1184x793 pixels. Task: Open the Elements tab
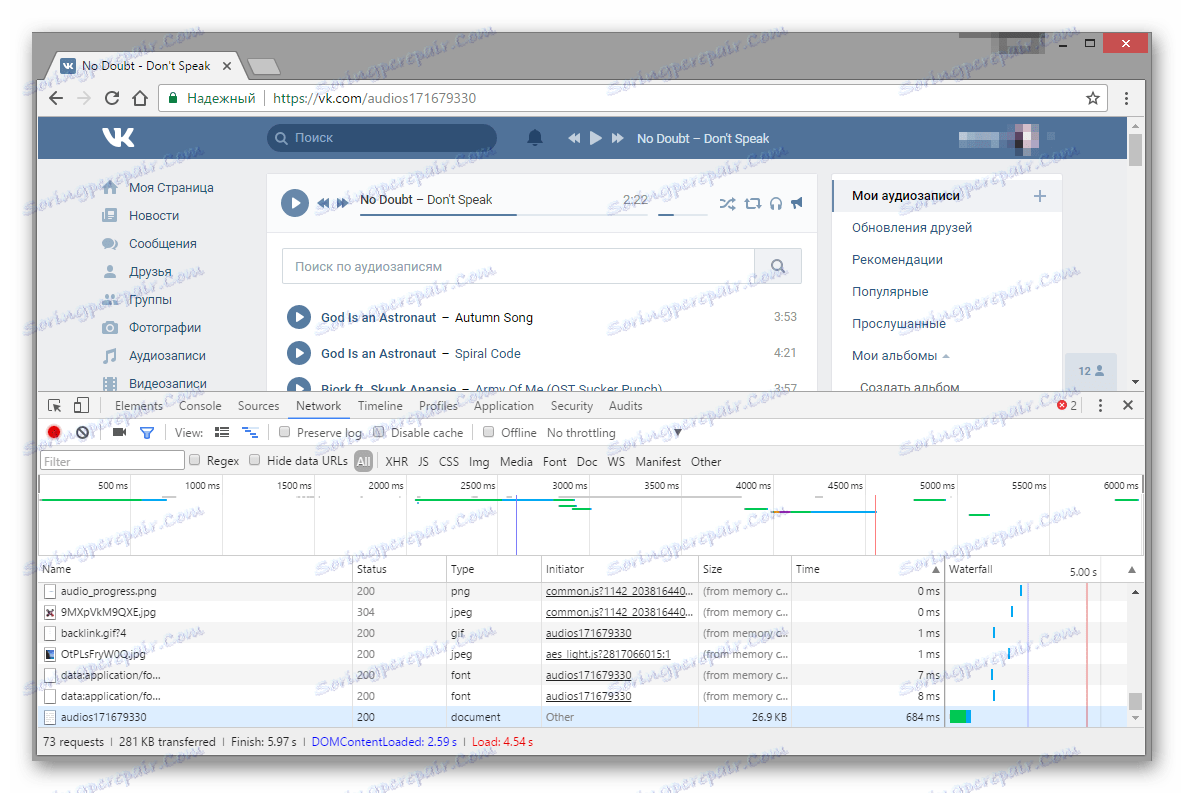tap(138, 406)
